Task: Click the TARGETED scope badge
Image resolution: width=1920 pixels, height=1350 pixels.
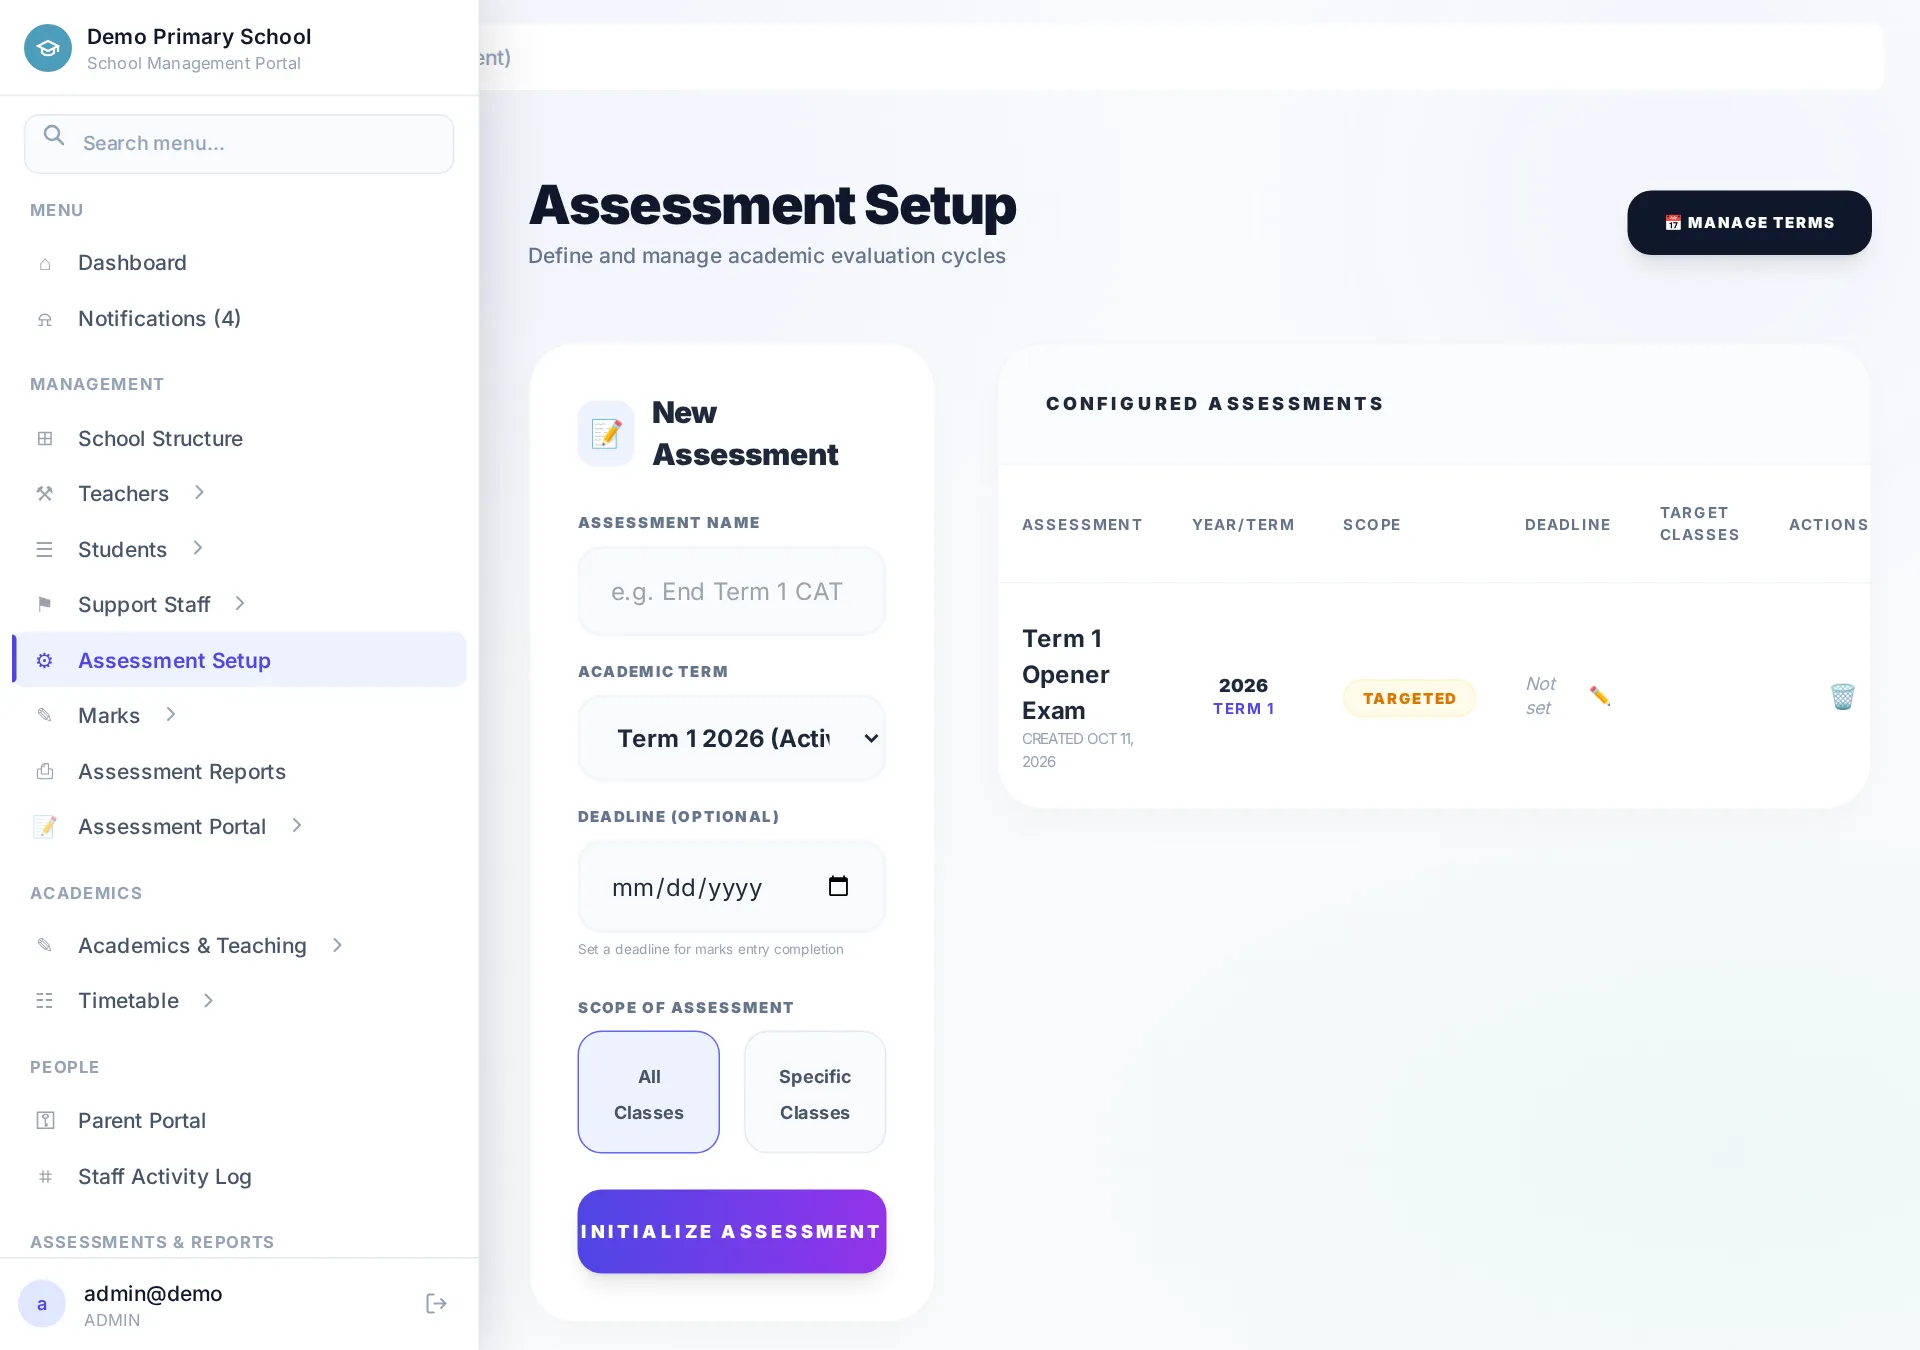Action: click(x=1409, y=698)
